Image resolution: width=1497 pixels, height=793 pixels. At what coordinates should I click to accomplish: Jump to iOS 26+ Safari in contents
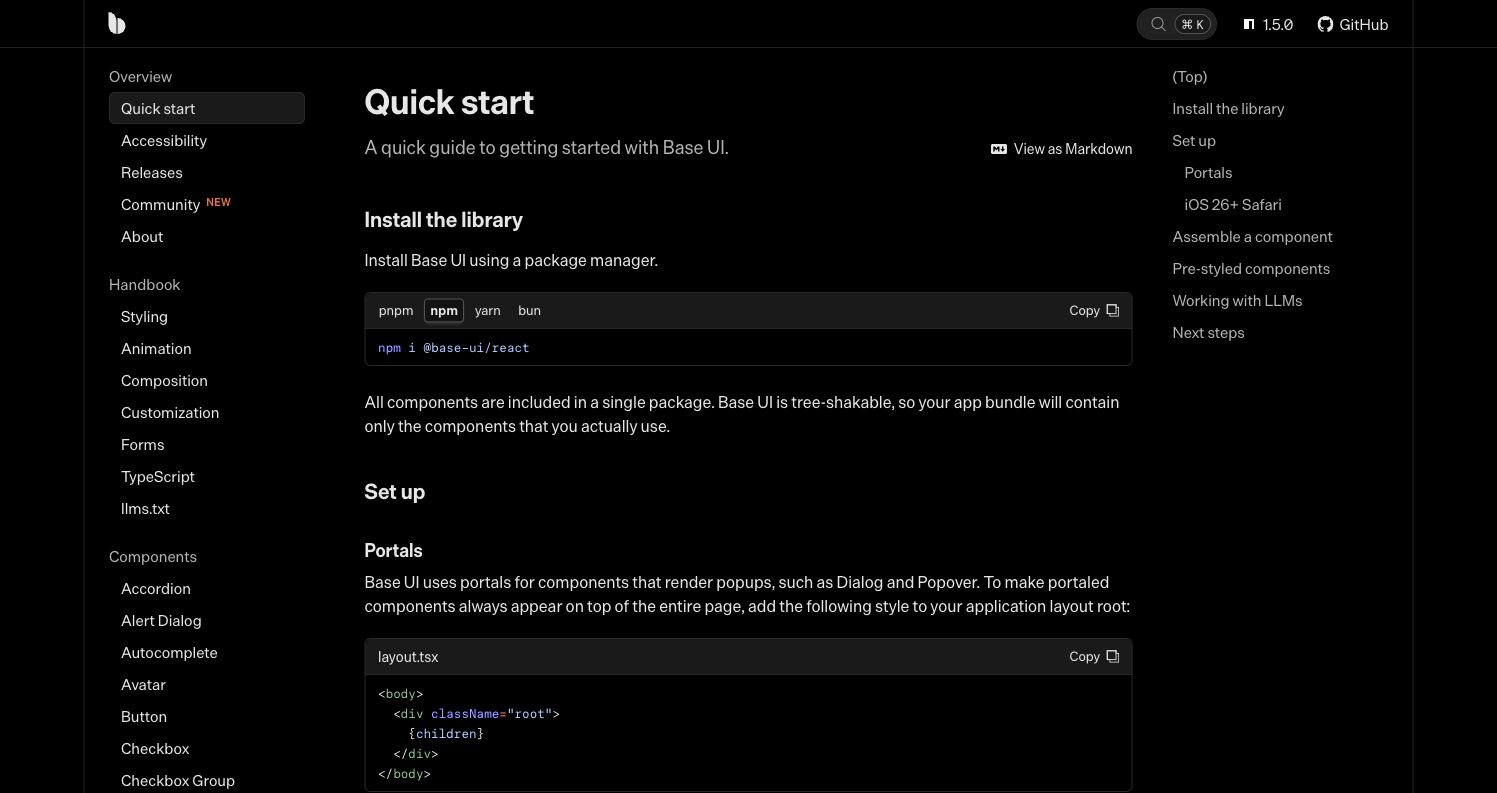click(x=1233, y=205)
